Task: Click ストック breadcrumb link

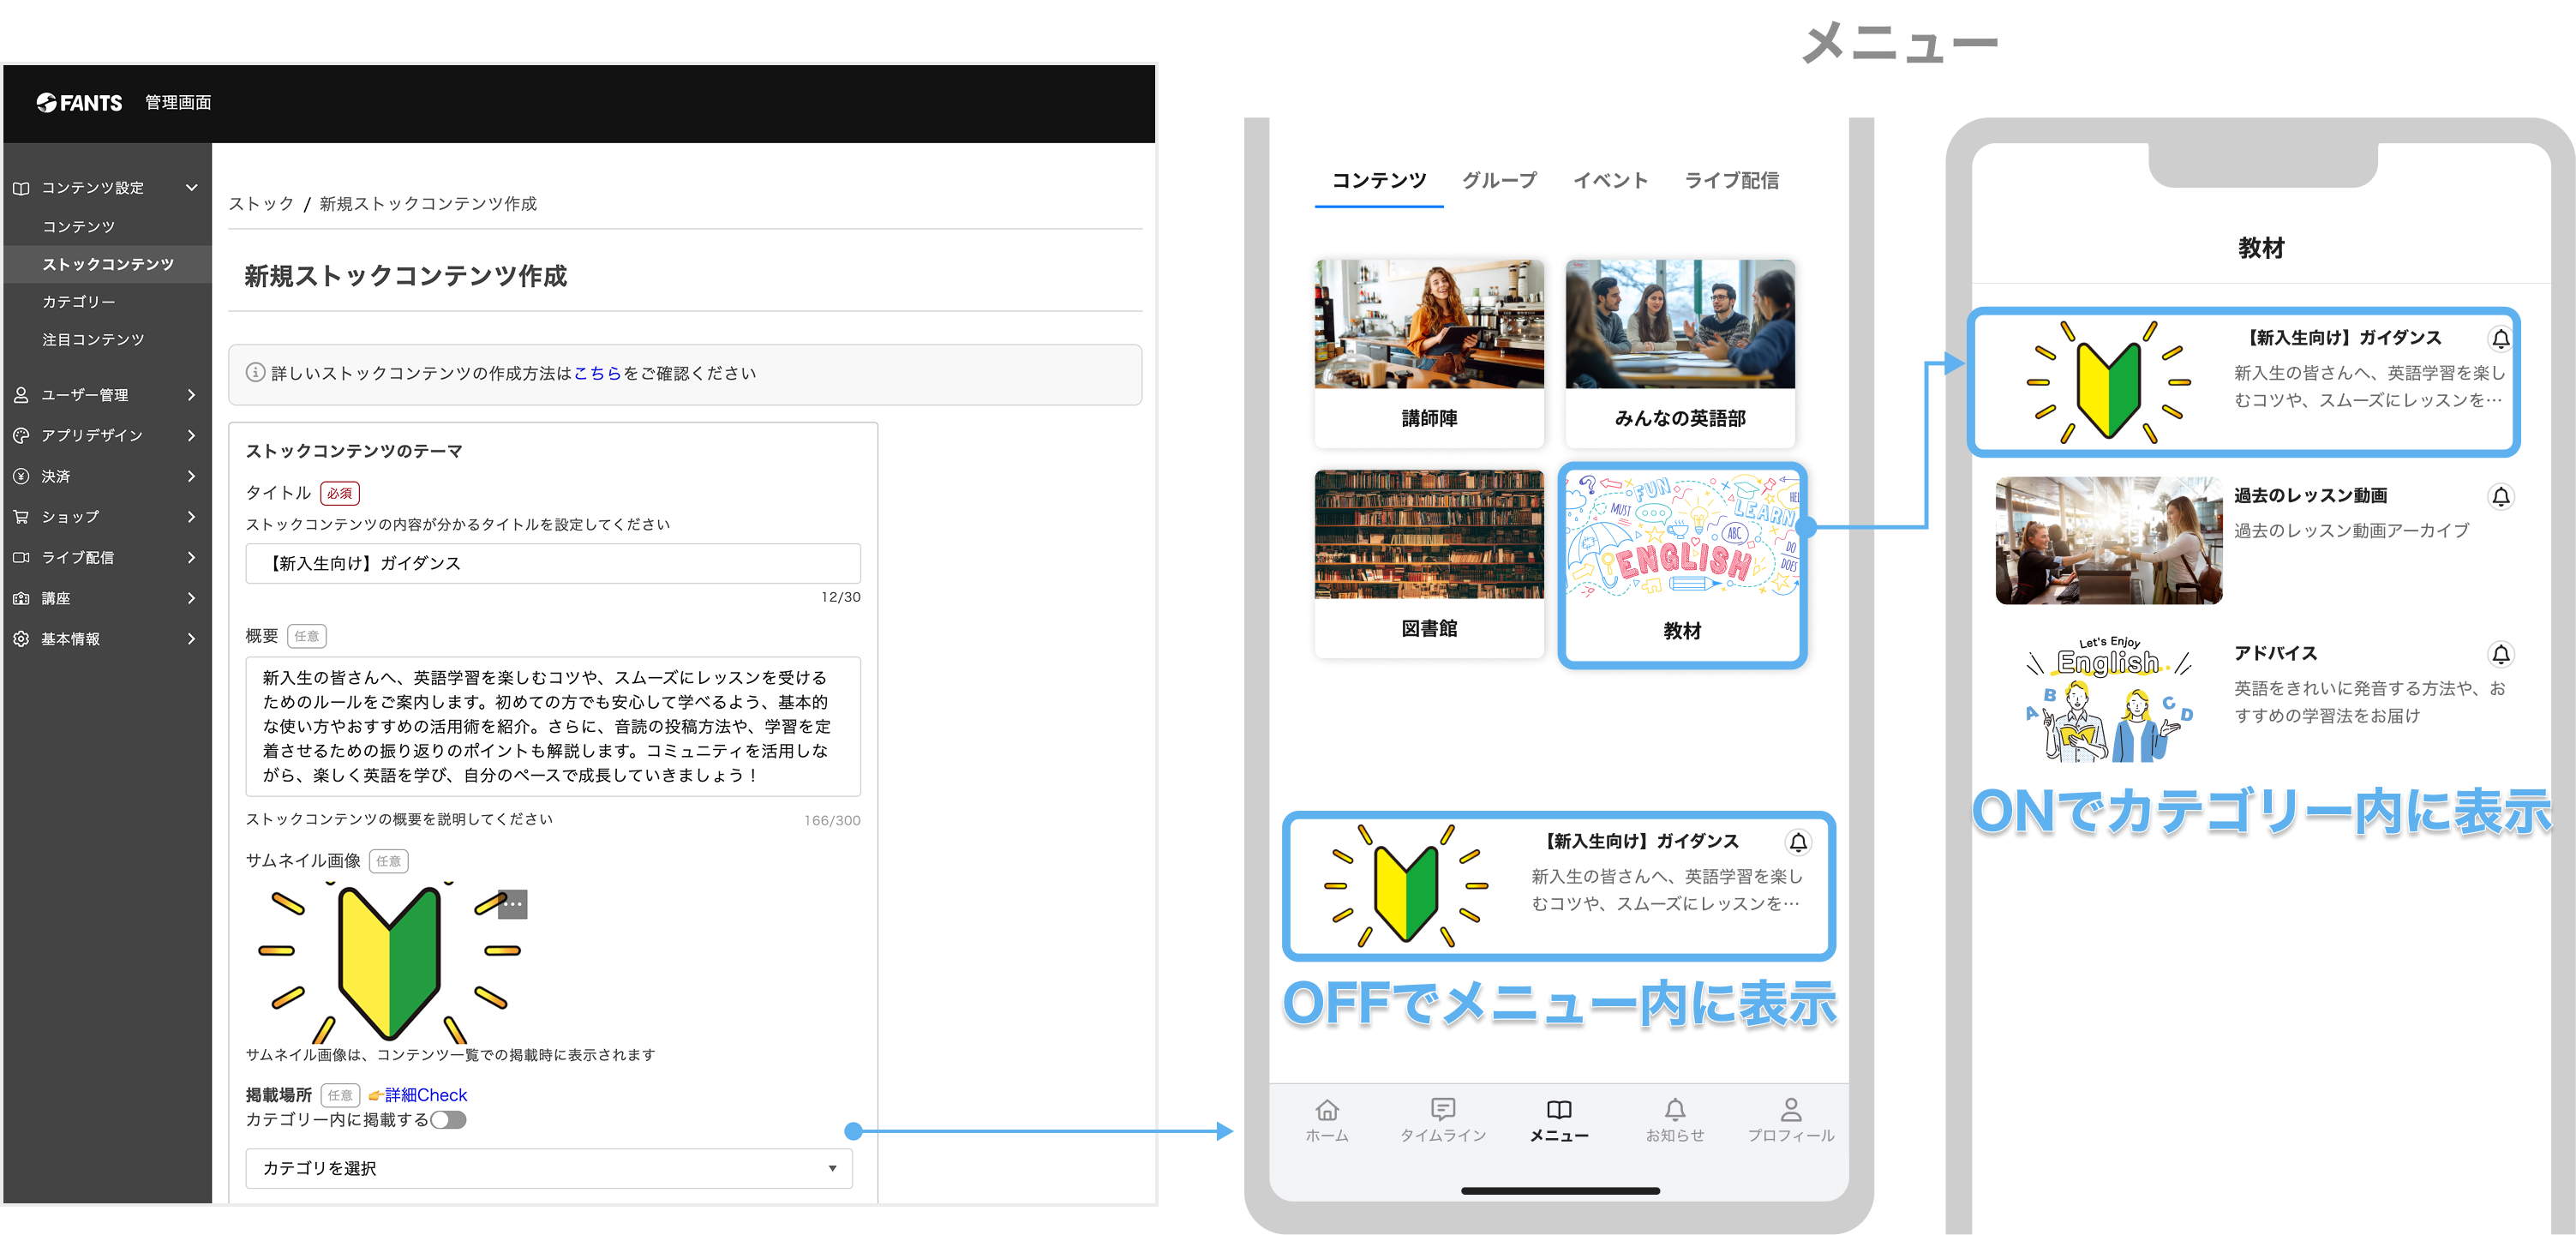Action: [261, 204]
